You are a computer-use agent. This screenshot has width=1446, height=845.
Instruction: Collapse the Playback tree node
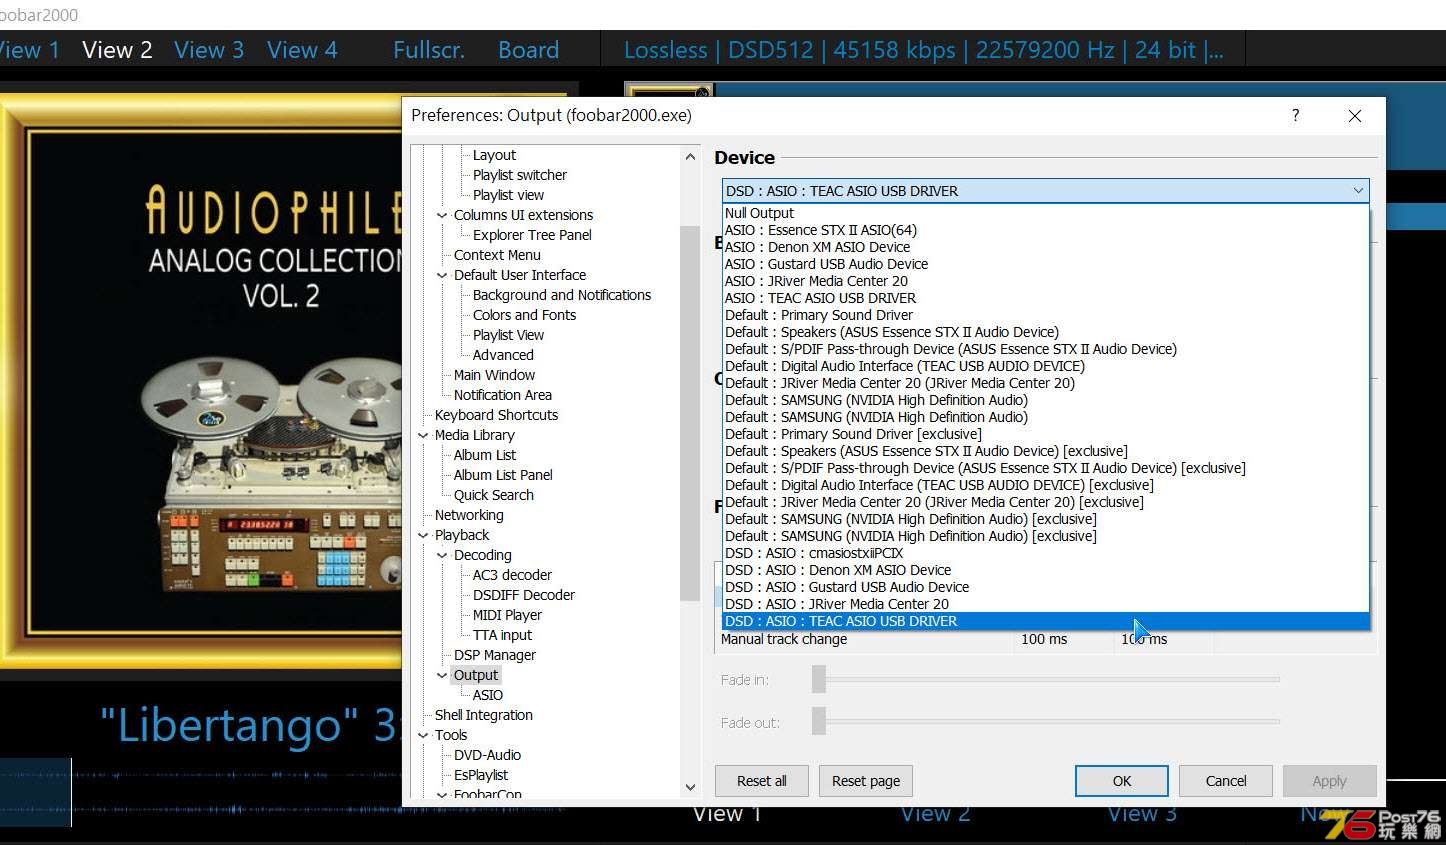click(423, 535)
